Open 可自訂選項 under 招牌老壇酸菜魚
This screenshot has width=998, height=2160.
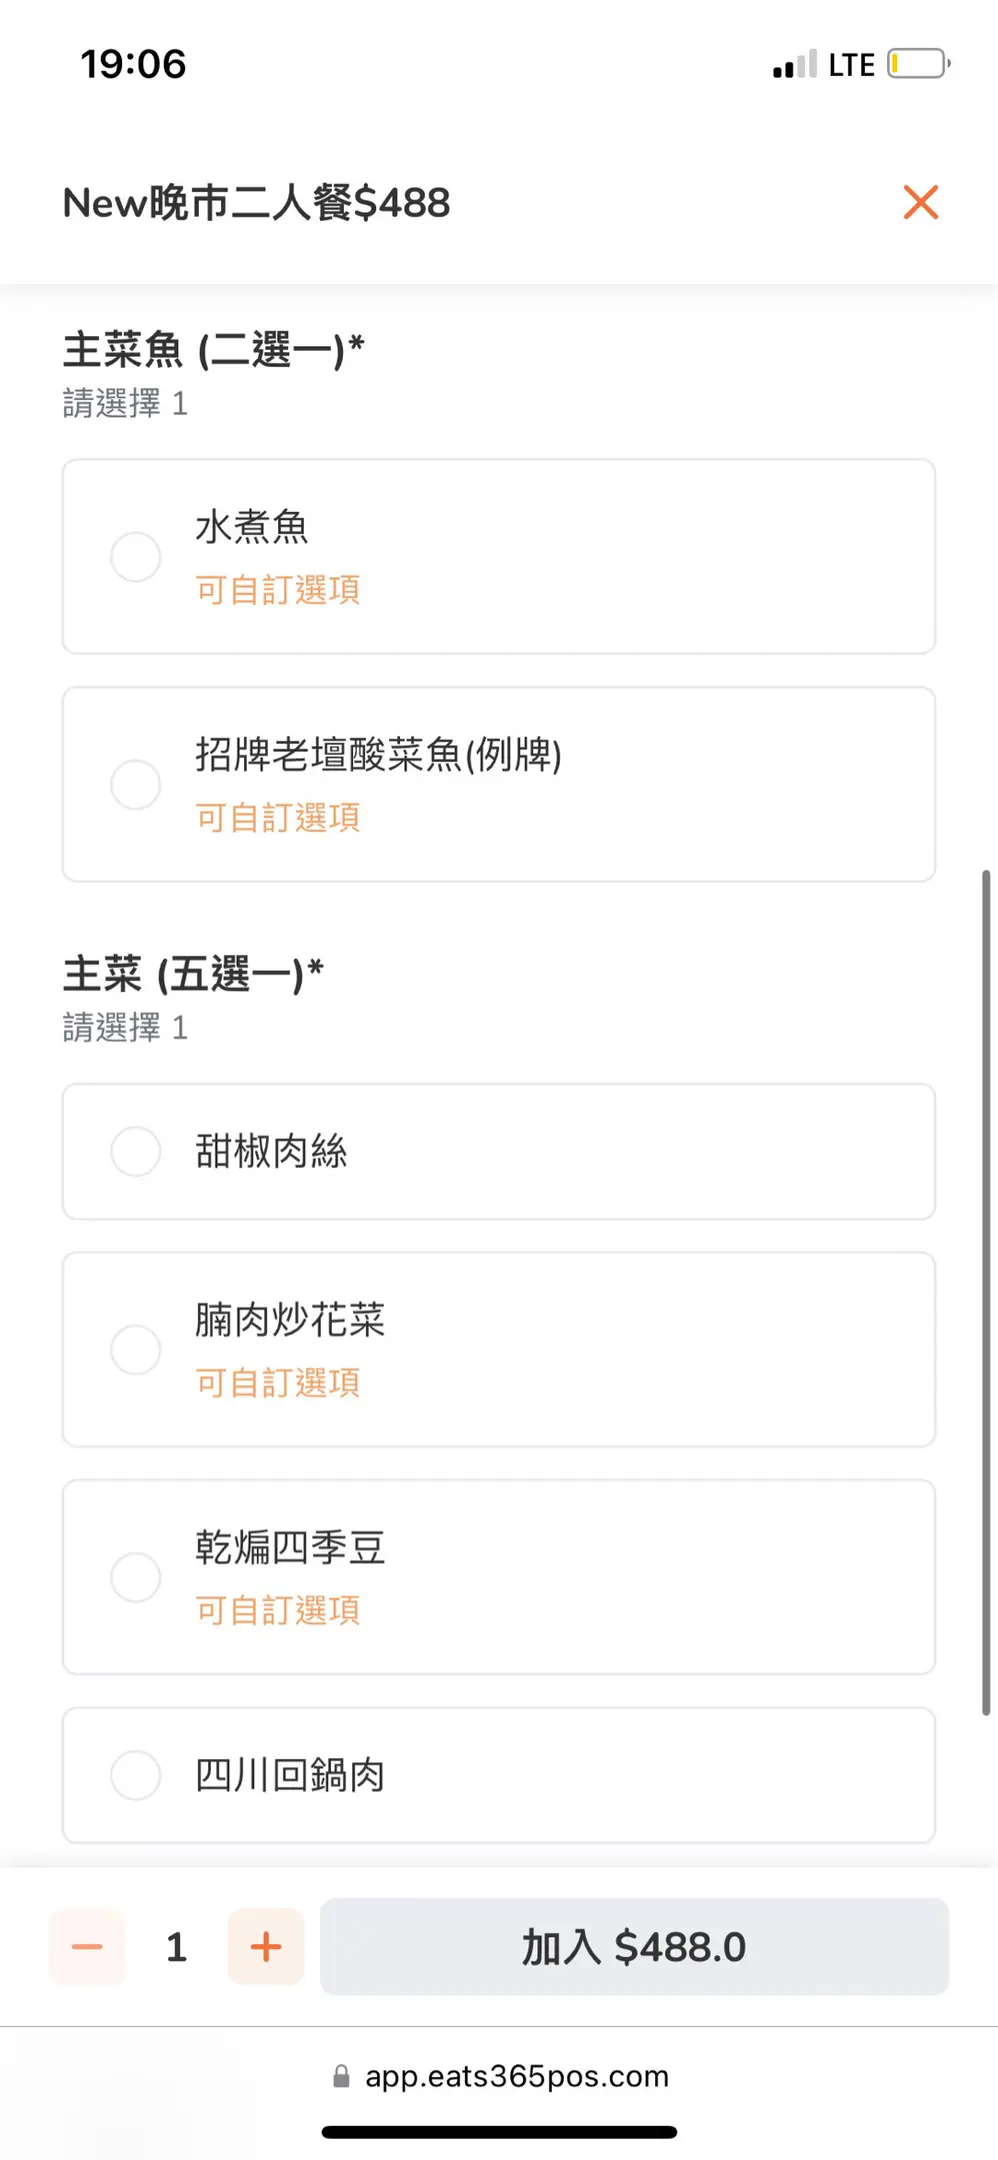pyautogui.click(x=277, y=818)
